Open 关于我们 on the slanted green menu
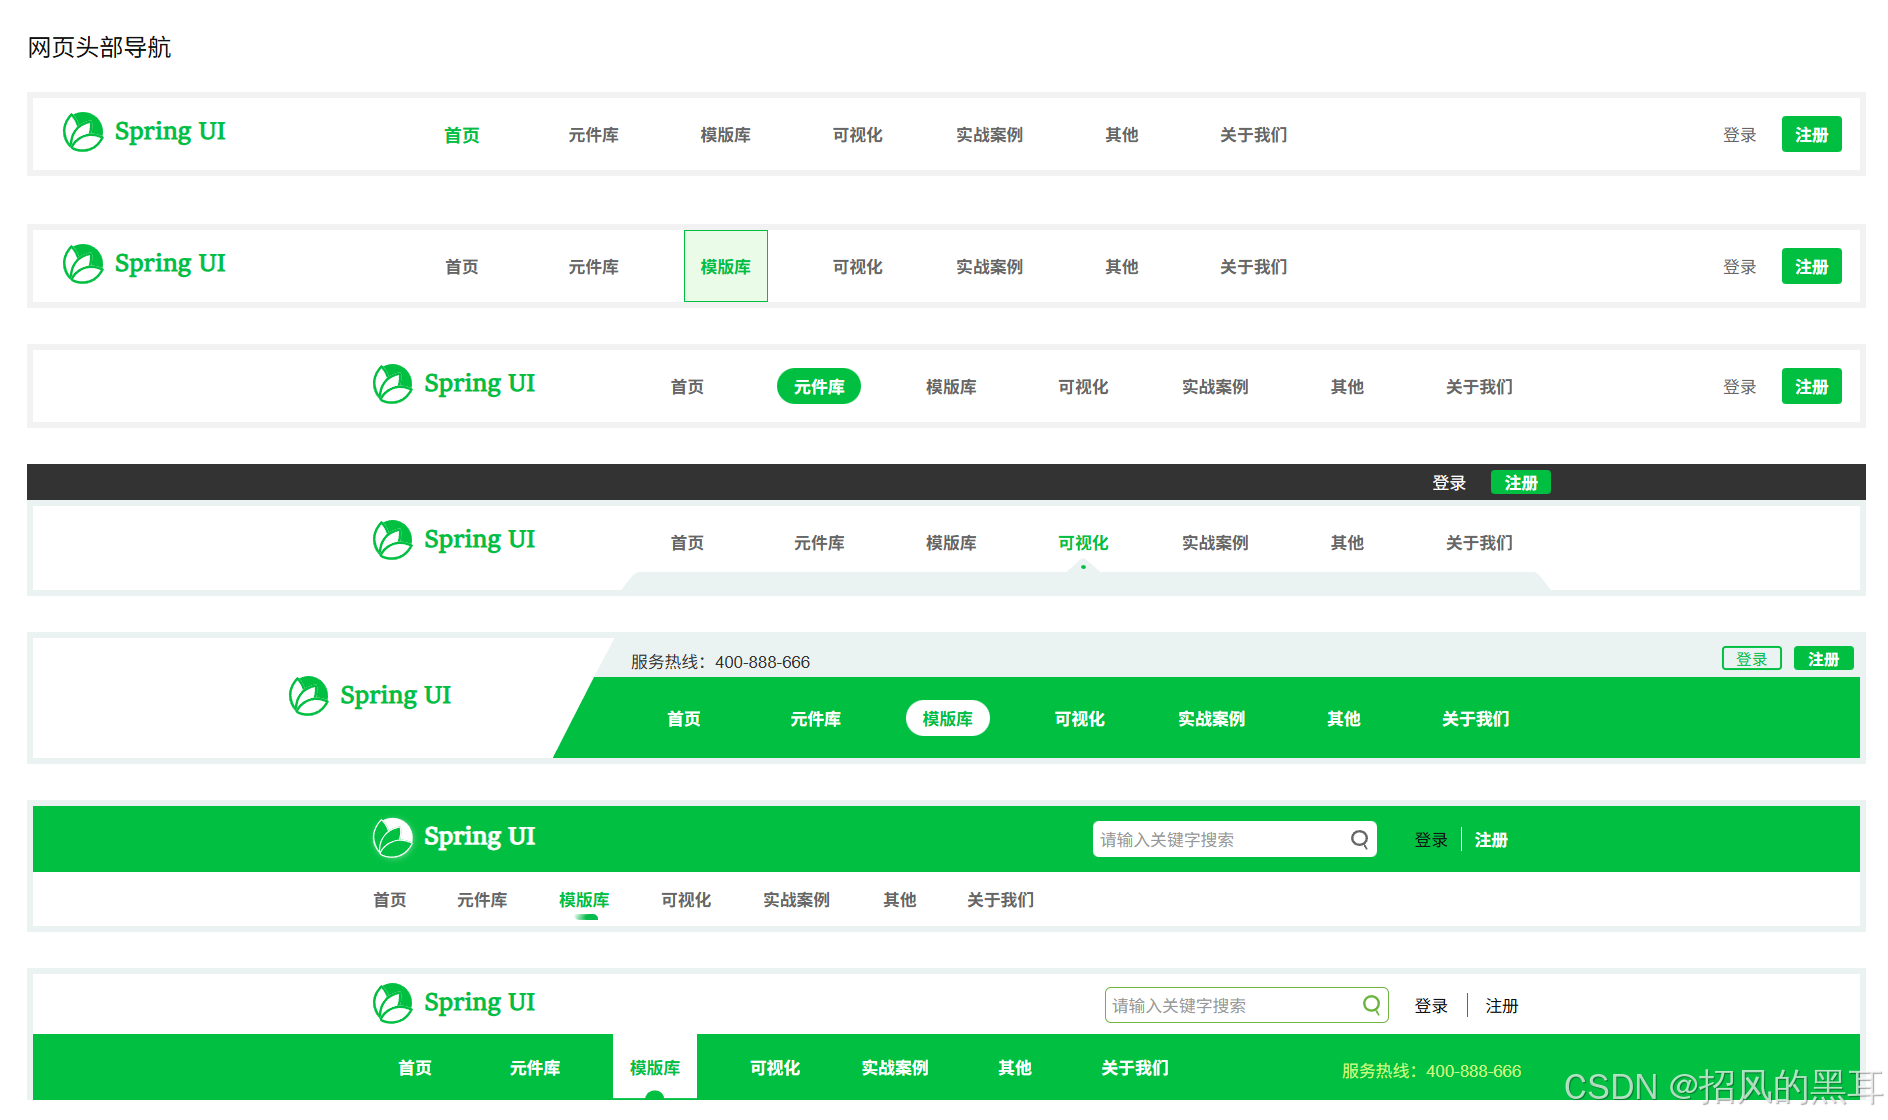Screen dimensions: 1888x1120 (x=1476, y=719)
